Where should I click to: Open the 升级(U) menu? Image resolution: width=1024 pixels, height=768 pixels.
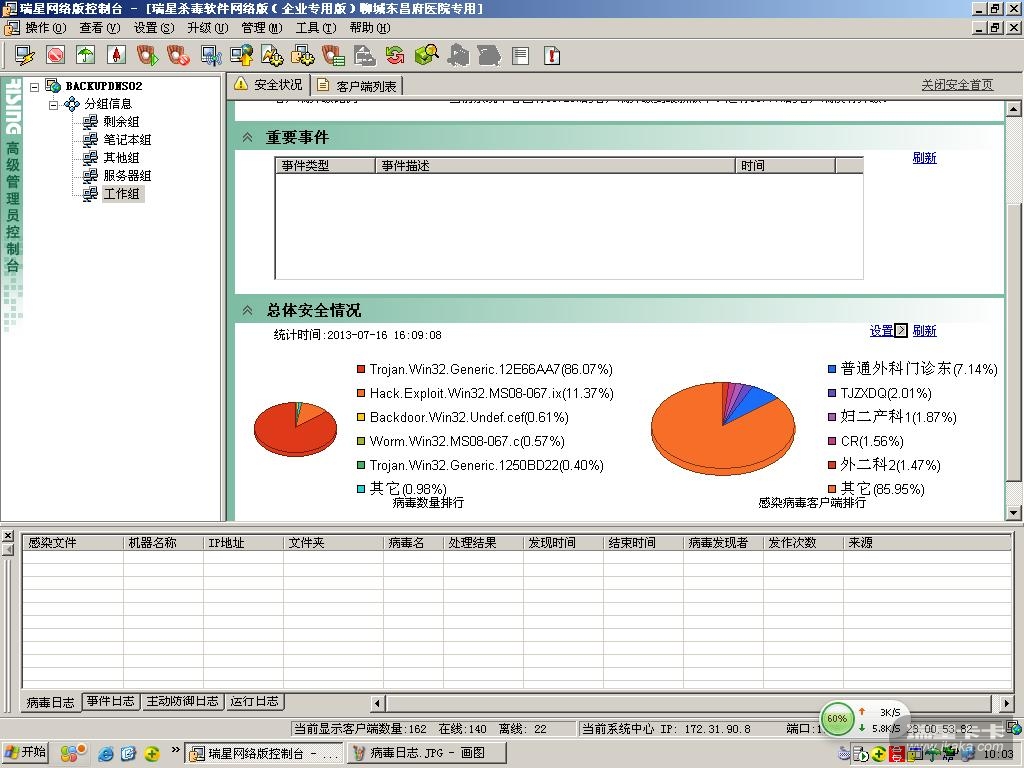click(208, 27)
